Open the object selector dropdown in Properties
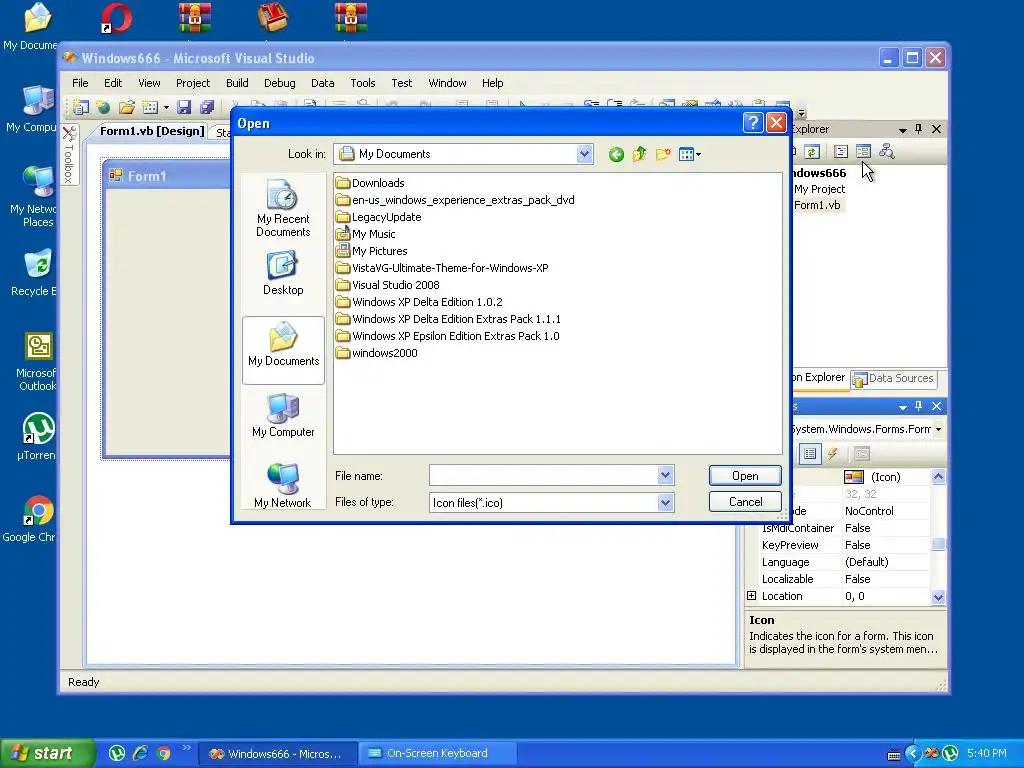The width and height of the screenshot is (1024, 768). click(938, 429)
